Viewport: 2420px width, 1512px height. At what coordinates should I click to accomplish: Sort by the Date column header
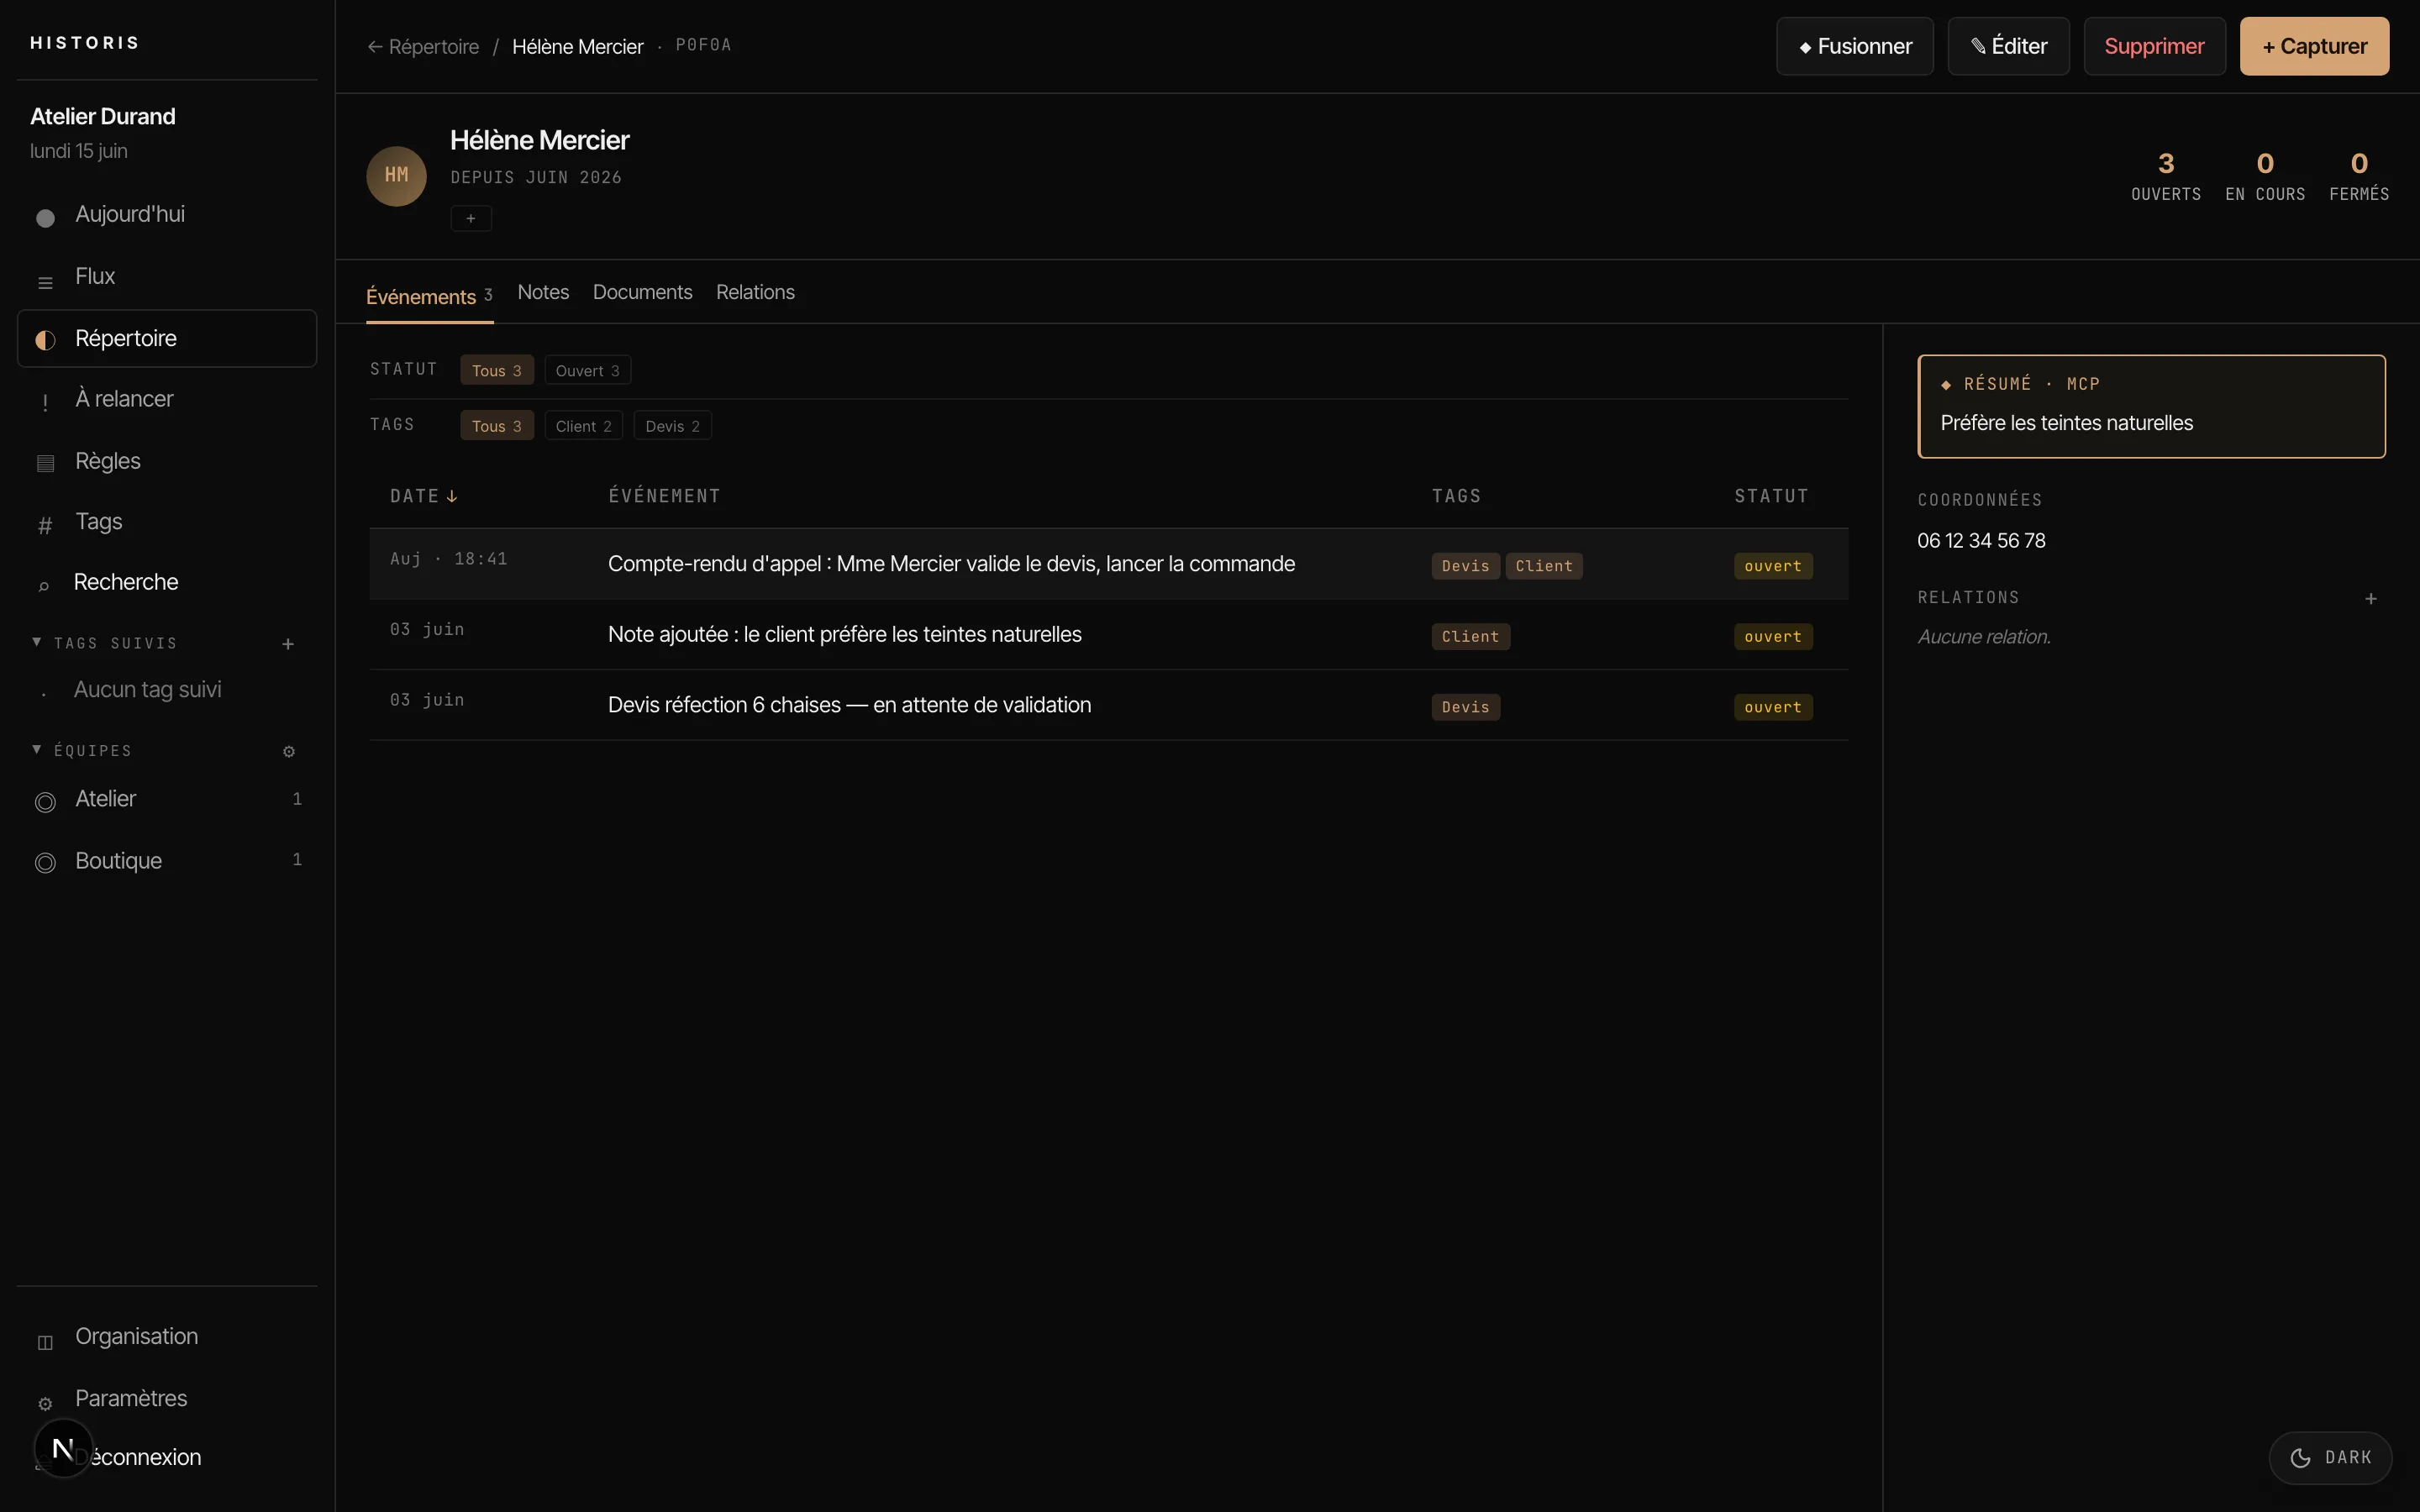[x=424, y=496]
